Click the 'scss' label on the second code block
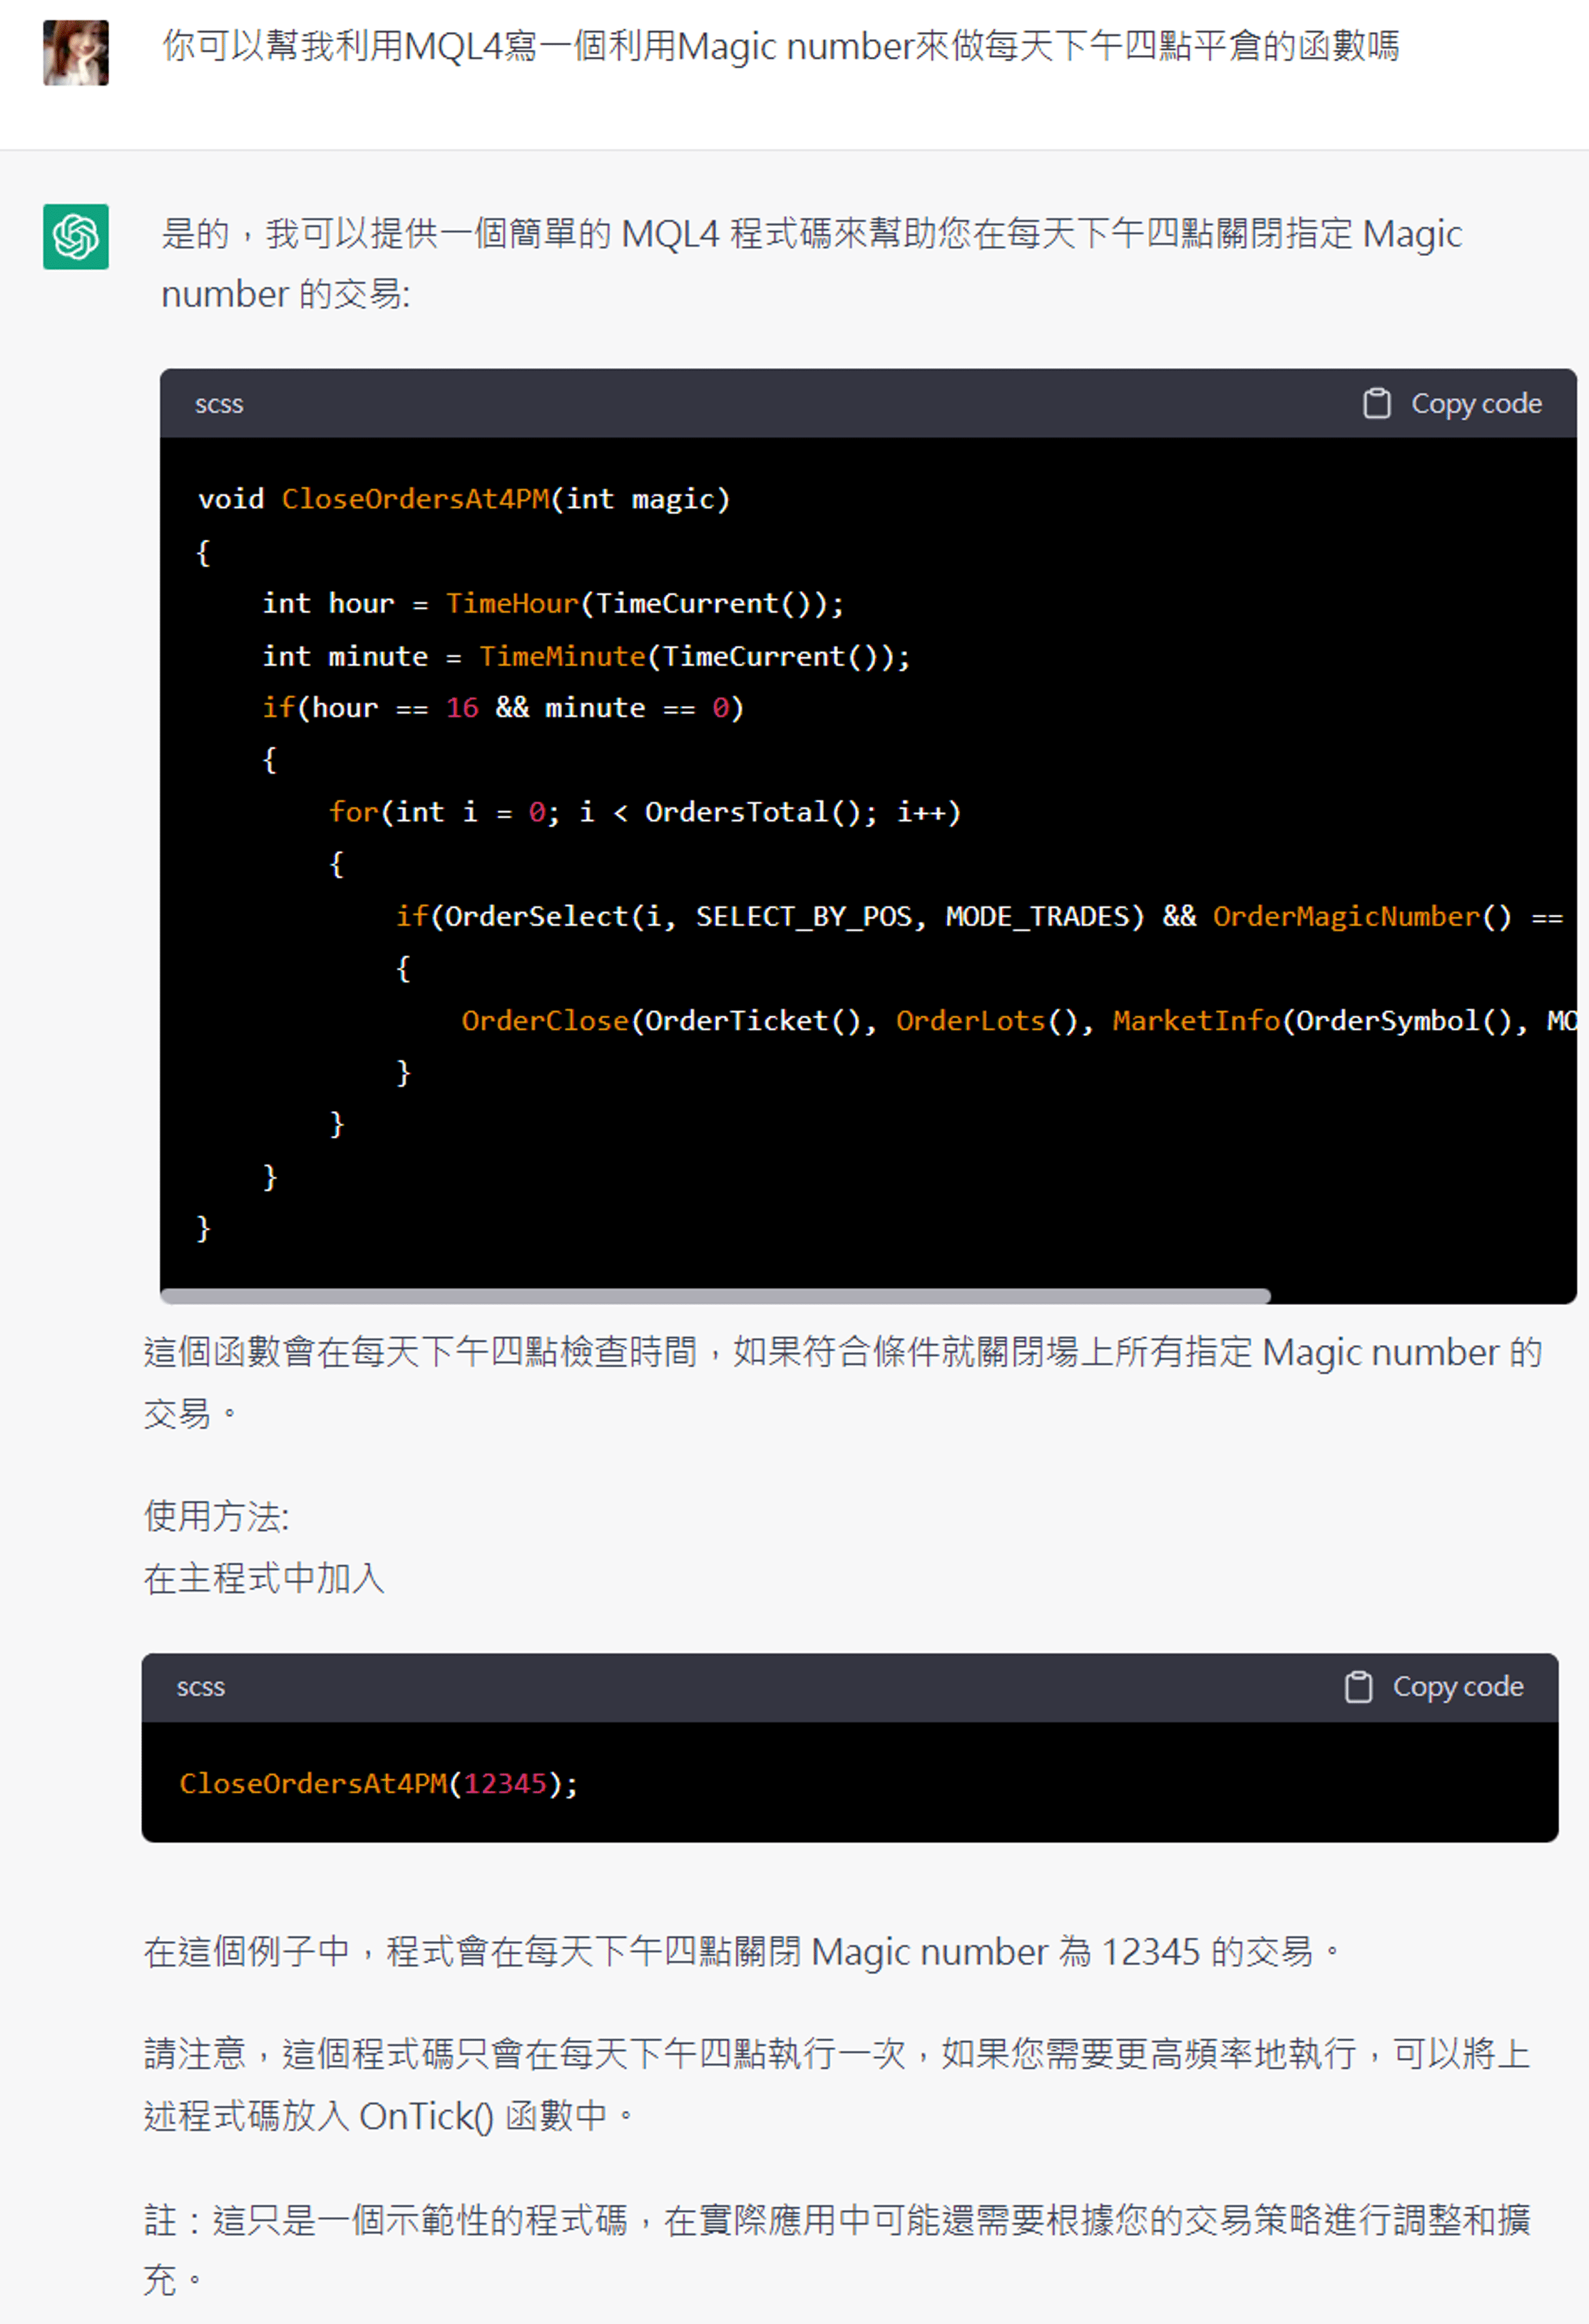 [x=201, y=1688]
